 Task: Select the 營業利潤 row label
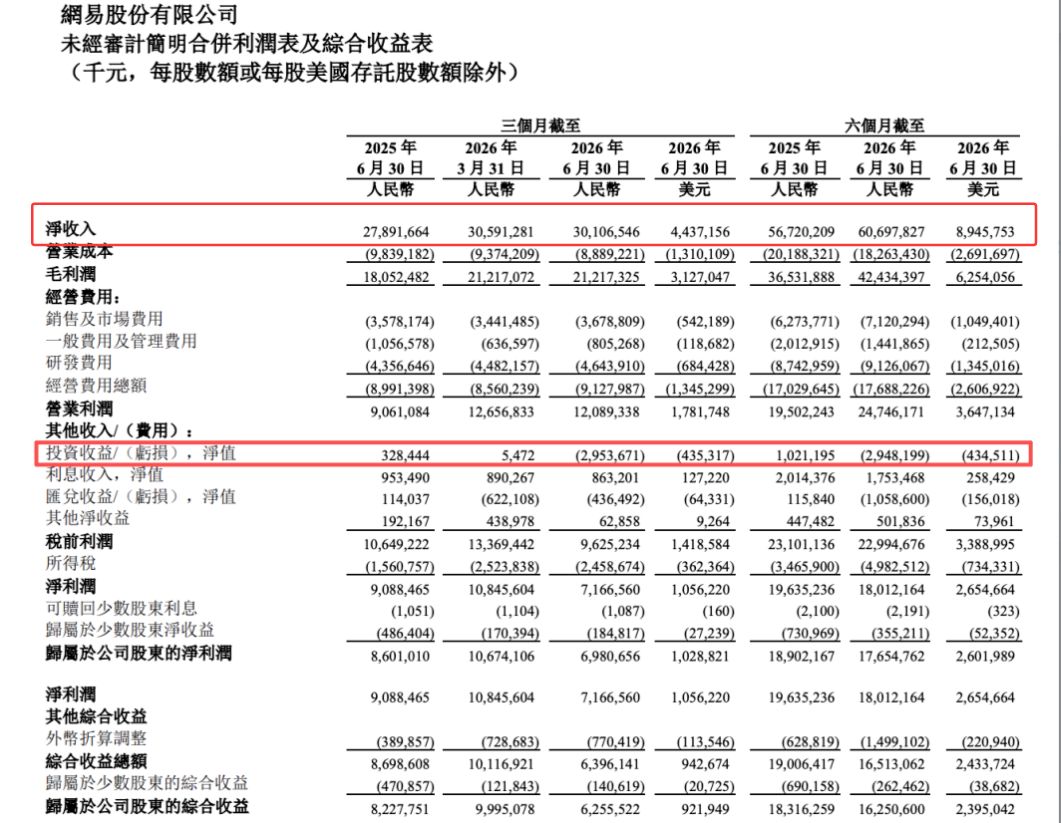78,409
